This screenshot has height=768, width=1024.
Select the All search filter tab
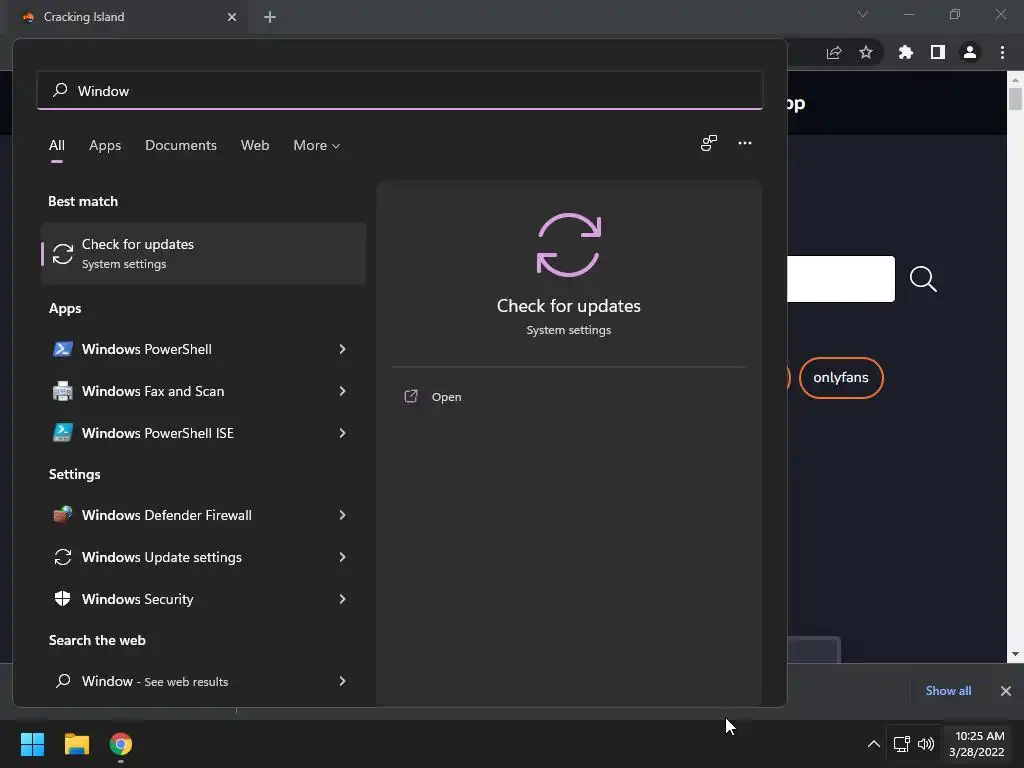(57, 145)
